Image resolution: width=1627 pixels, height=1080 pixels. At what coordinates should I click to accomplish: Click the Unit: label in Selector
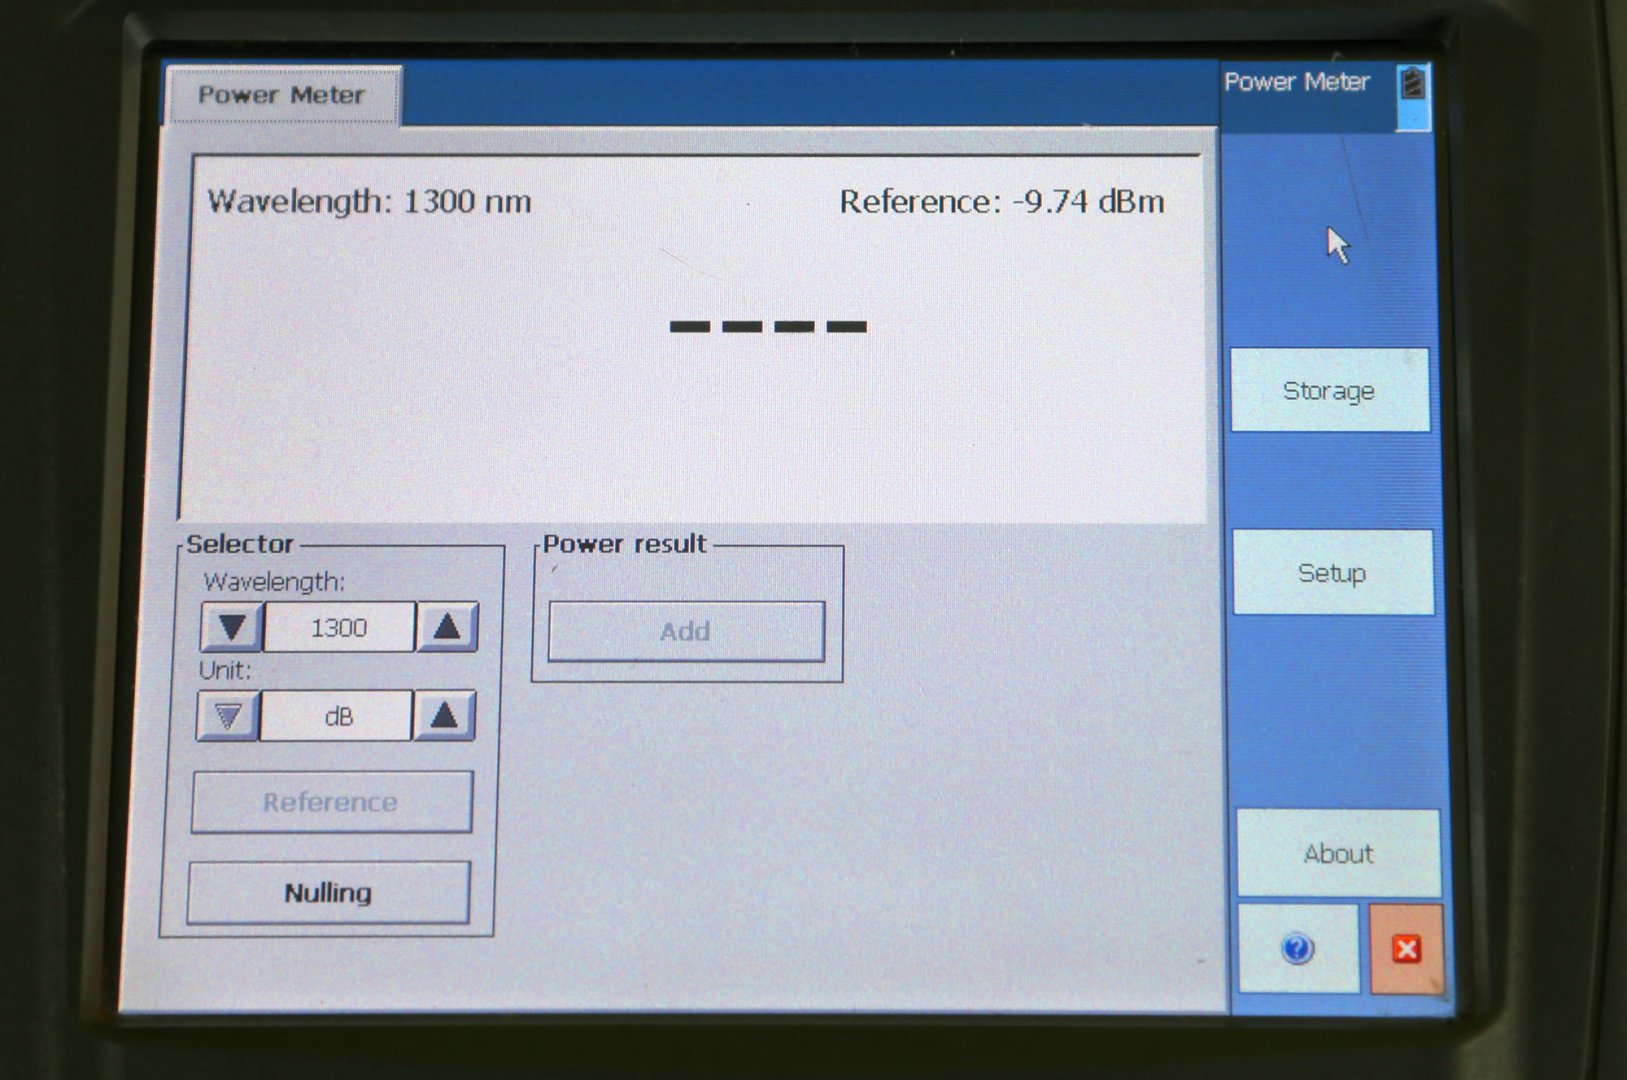225,670
